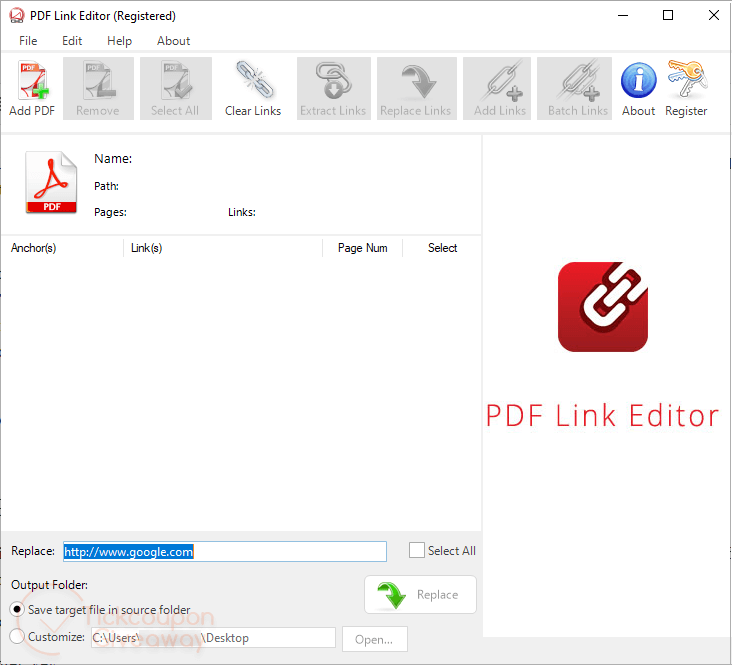Close the PDF Link Editor window
Screen dimensions: 732x665
[x=714, y=15]
